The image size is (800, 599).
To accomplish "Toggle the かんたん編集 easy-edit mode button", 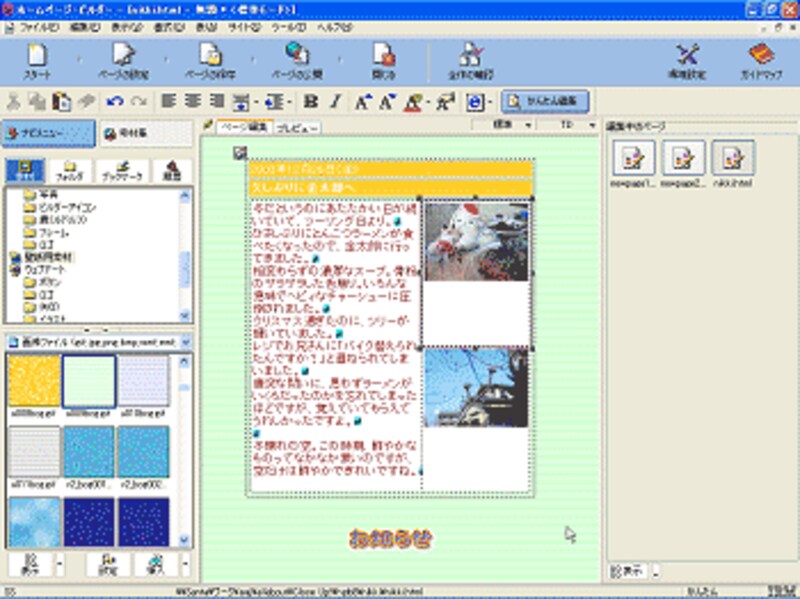I will tap(545, 102).
